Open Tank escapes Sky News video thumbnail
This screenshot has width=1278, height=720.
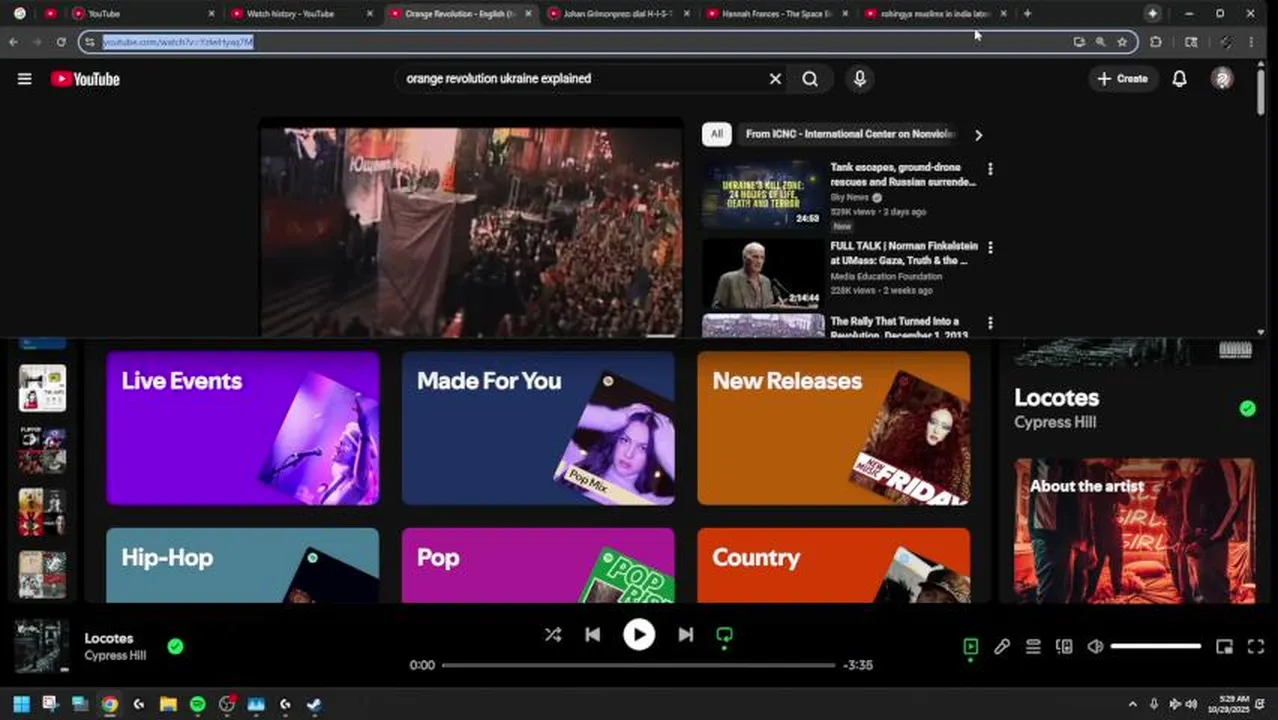tap(763, 194)
